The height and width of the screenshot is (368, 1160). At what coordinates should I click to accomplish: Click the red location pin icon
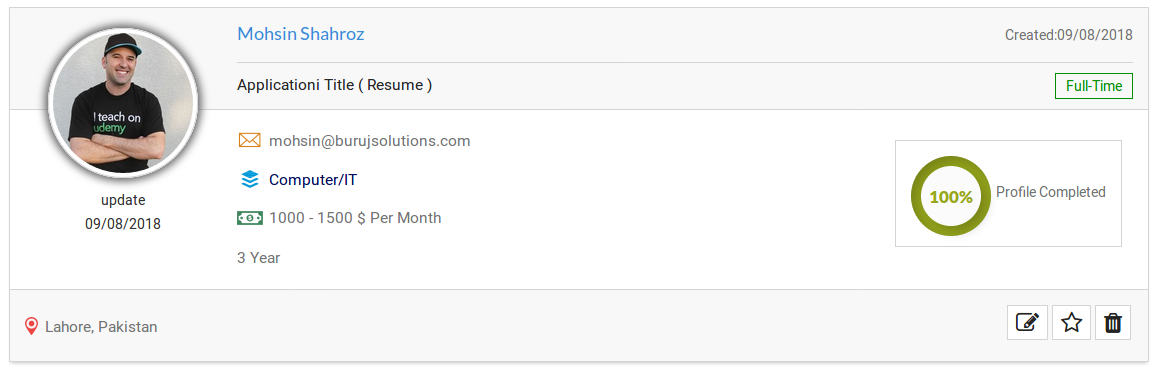tap(31, 327)
